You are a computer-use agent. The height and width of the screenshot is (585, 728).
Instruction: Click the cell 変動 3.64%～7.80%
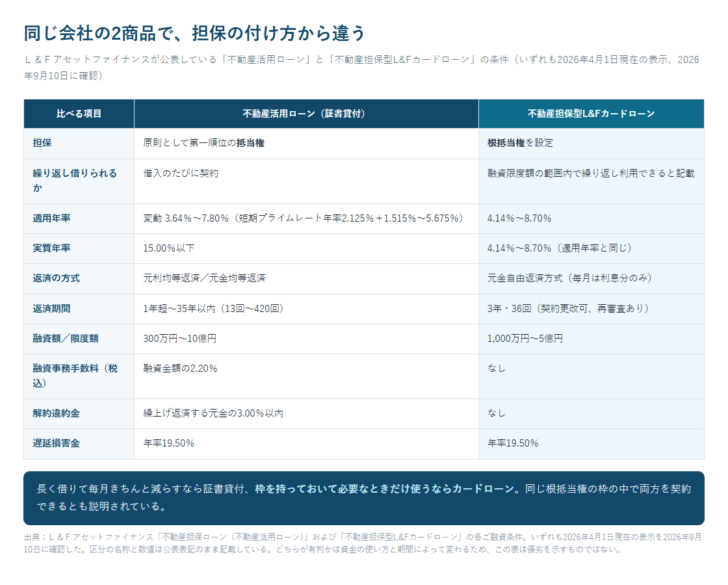pos(306,218)
